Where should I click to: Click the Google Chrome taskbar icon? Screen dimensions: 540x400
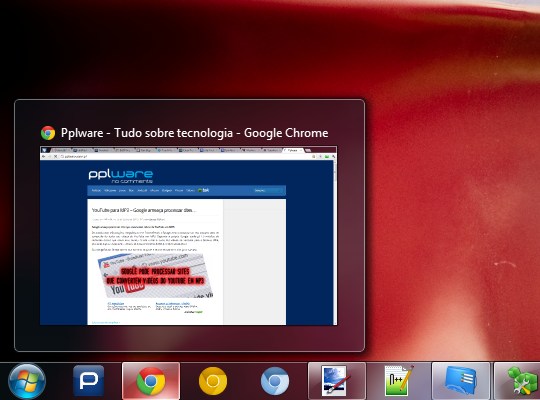(151, 381)
